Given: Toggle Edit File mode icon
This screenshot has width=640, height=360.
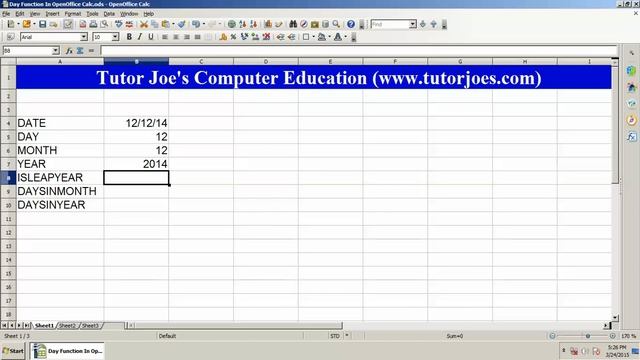Looking at the screenshot, I should [x=68, y=24].
